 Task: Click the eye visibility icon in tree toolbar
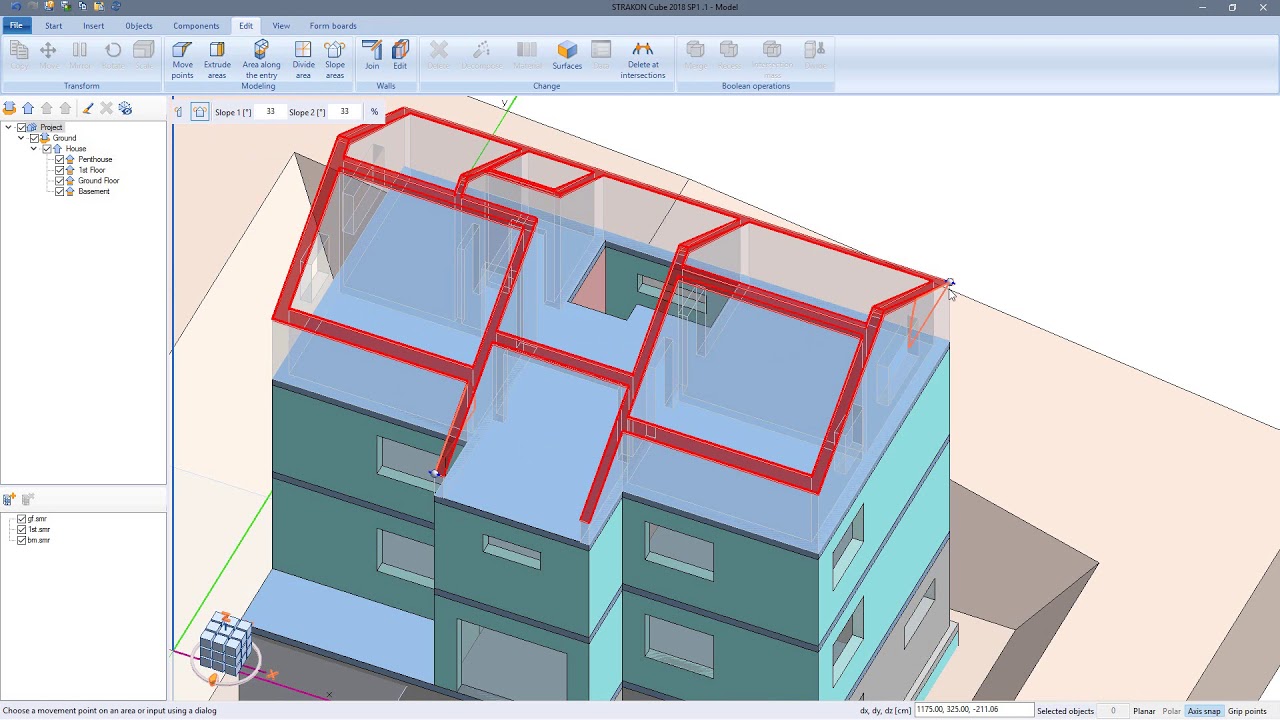click(125, 108)
